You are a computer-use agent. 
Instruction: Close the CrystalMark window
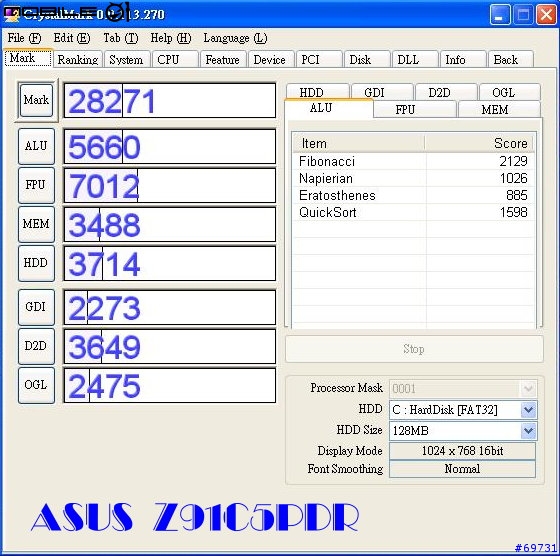546,15
